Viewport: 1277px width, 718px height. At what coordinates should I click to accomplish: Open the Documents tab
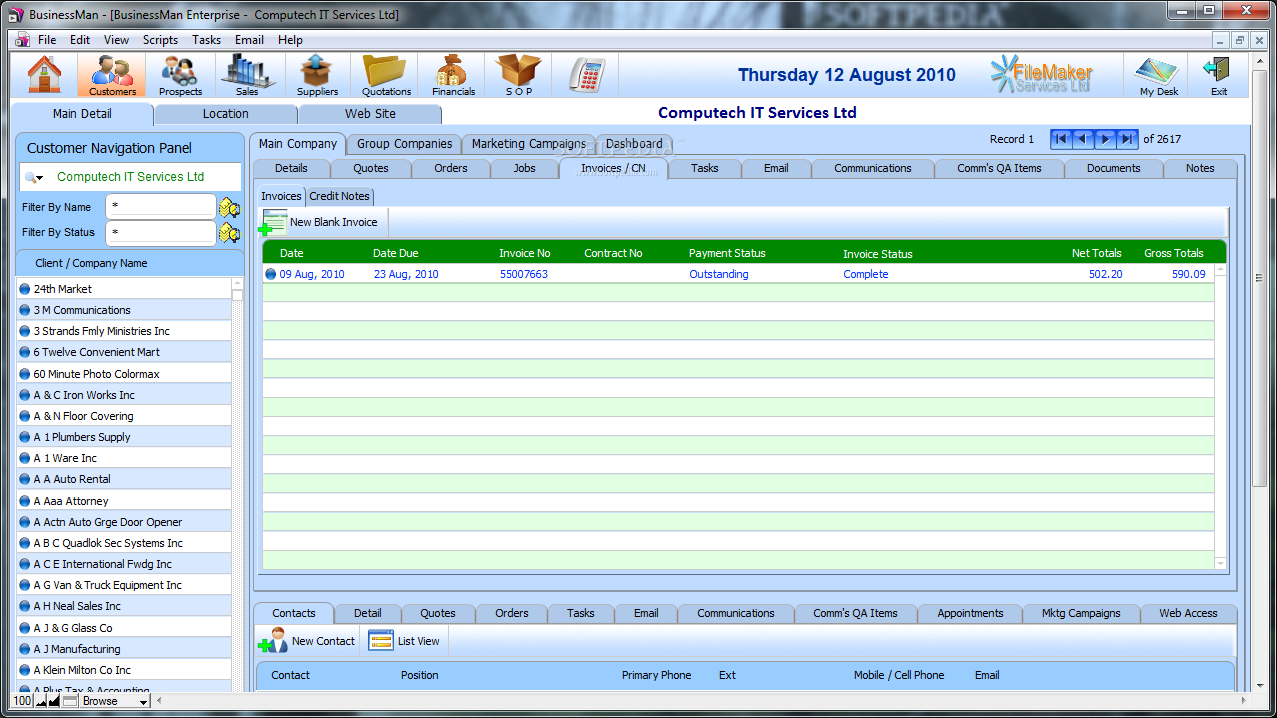click(1114, 168)
